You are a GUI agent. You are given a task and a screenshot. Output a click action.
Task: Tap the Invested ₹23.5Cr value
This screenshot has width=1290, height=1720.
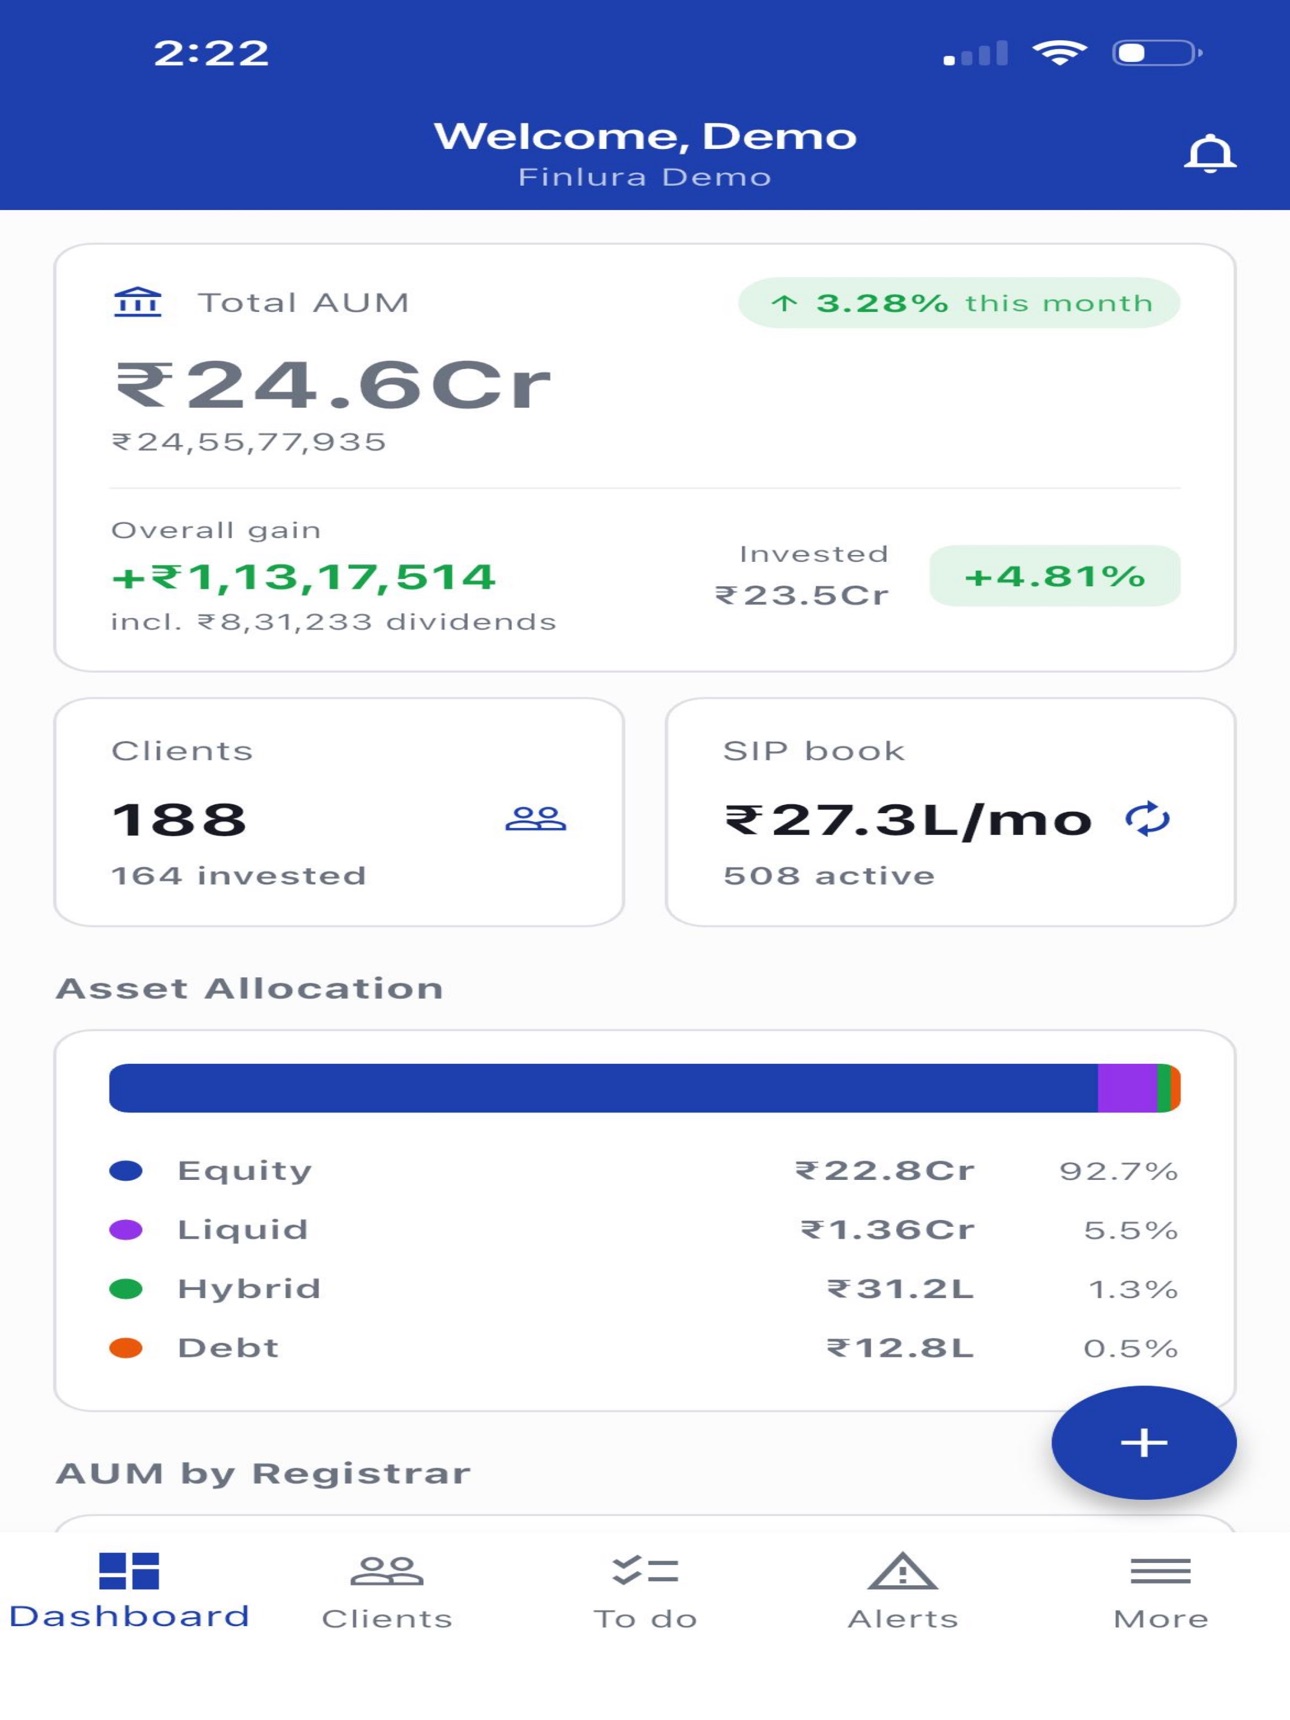point(802,595)
